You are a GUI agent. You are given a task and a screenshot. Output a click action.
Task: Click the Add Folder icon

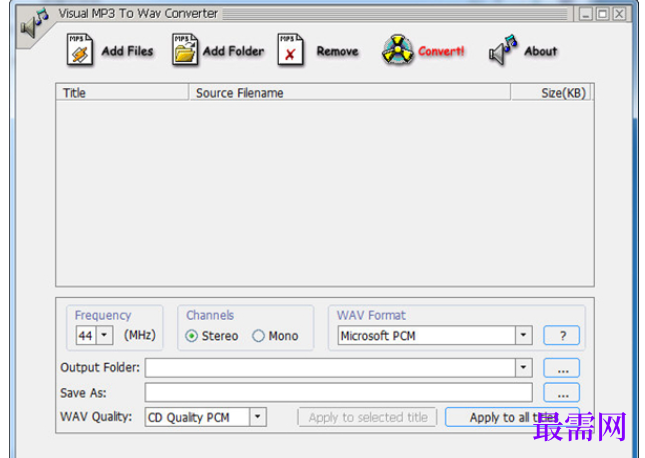[185, 50]
